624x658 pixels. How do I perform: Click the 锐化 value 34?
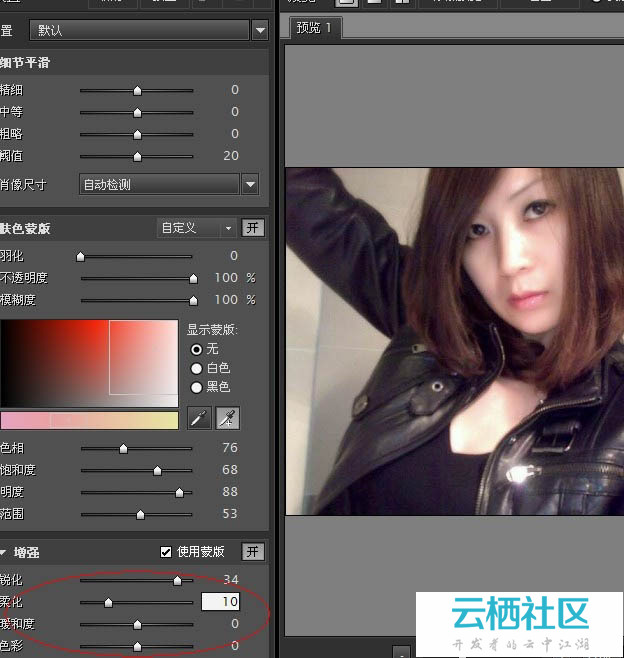pyautogui.click(x=231, y=580)
